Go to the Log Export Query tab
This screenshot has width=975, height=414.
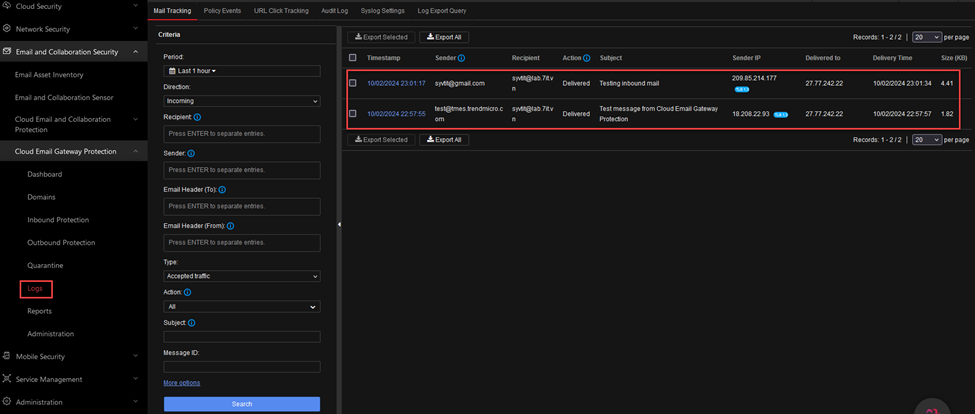pos(441,11)
